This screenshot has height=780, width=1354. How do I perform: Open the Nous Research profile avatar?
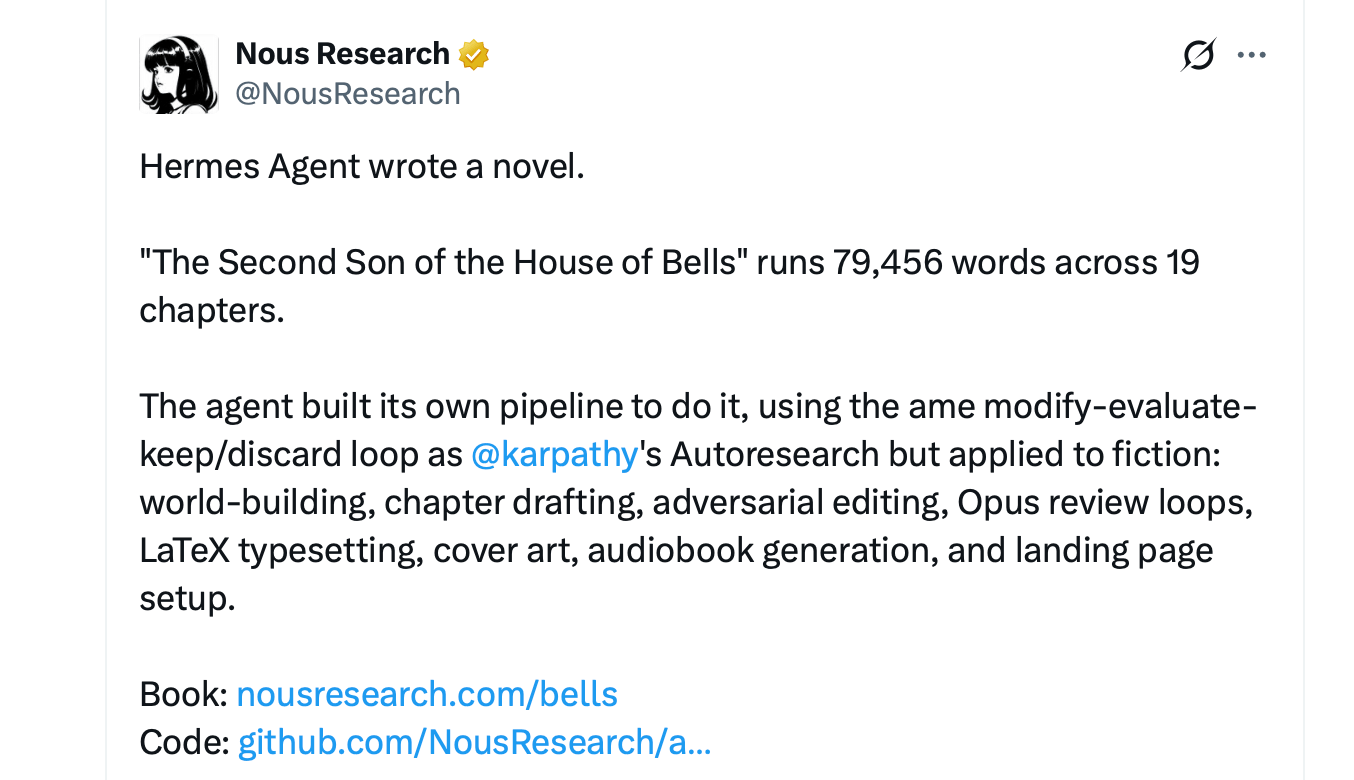(179, 74)
